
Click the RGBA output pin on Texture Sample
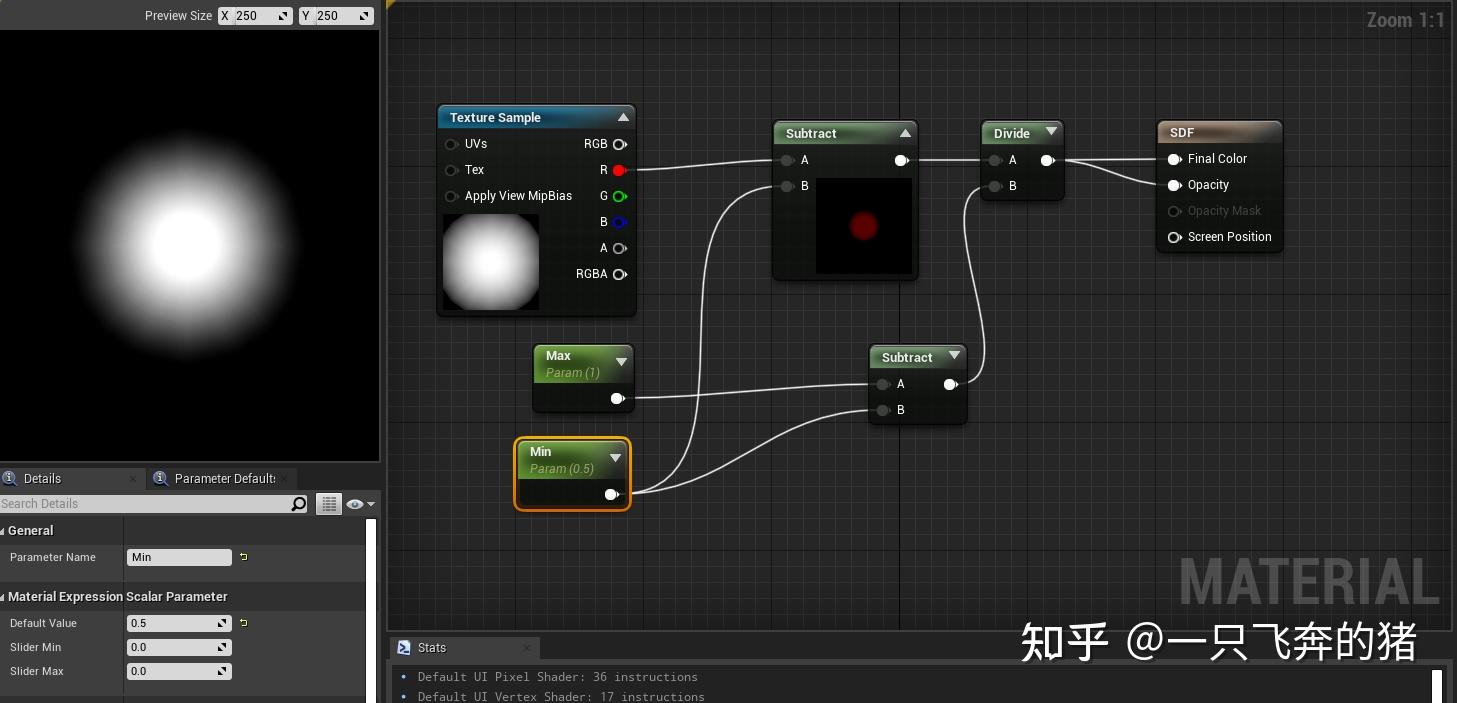click(x=619, y=274)
